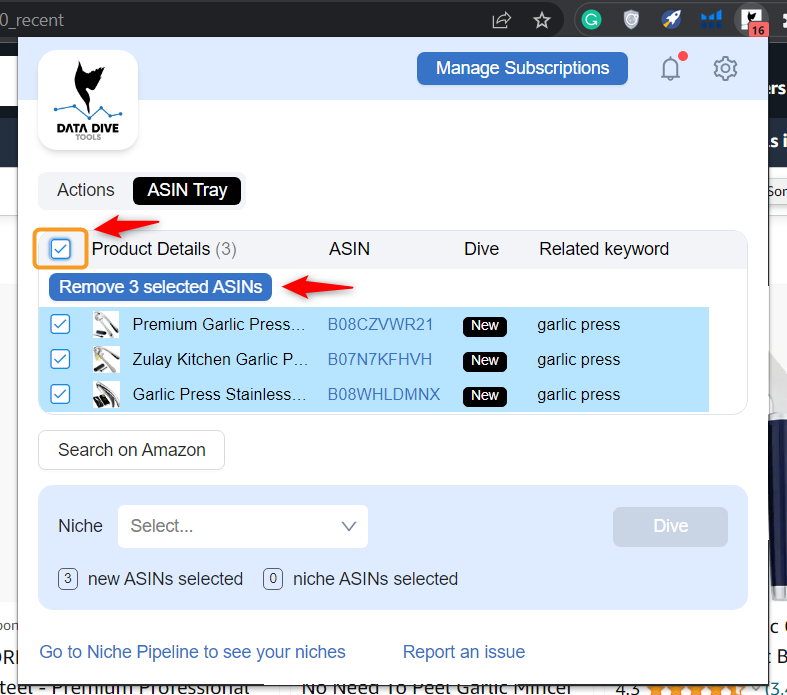The image size is (787, 695).
Task: Open the Niche Select dropdown
Action: (243, 526)
